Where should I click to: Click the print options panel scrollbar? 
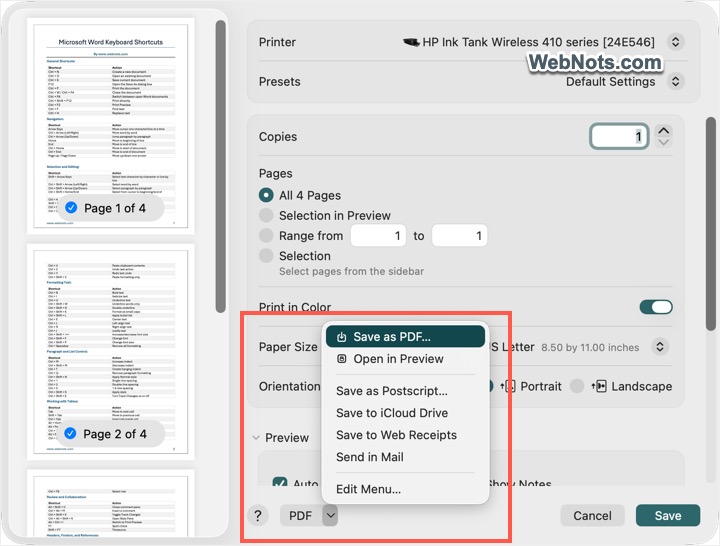point(711,224)
